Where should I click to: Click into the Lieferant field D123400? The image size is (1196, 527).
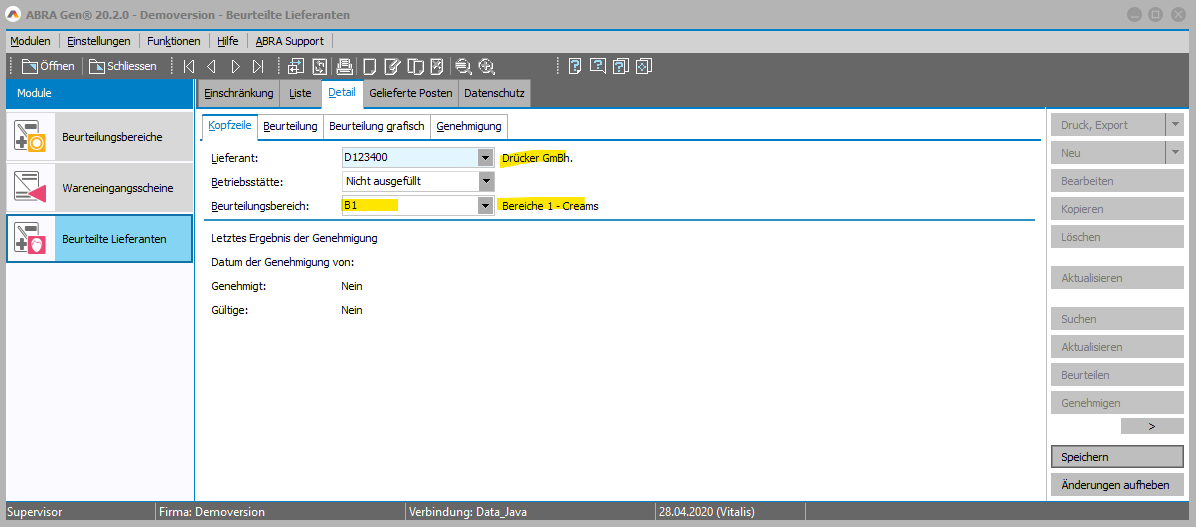coord(408,157)
